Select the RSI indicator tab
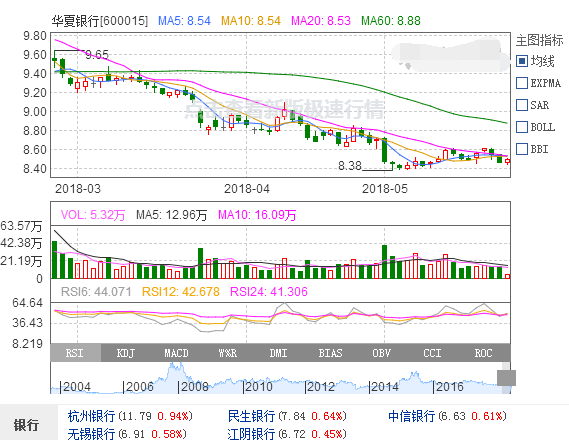 pyautogui.click(x=75, y=353)
